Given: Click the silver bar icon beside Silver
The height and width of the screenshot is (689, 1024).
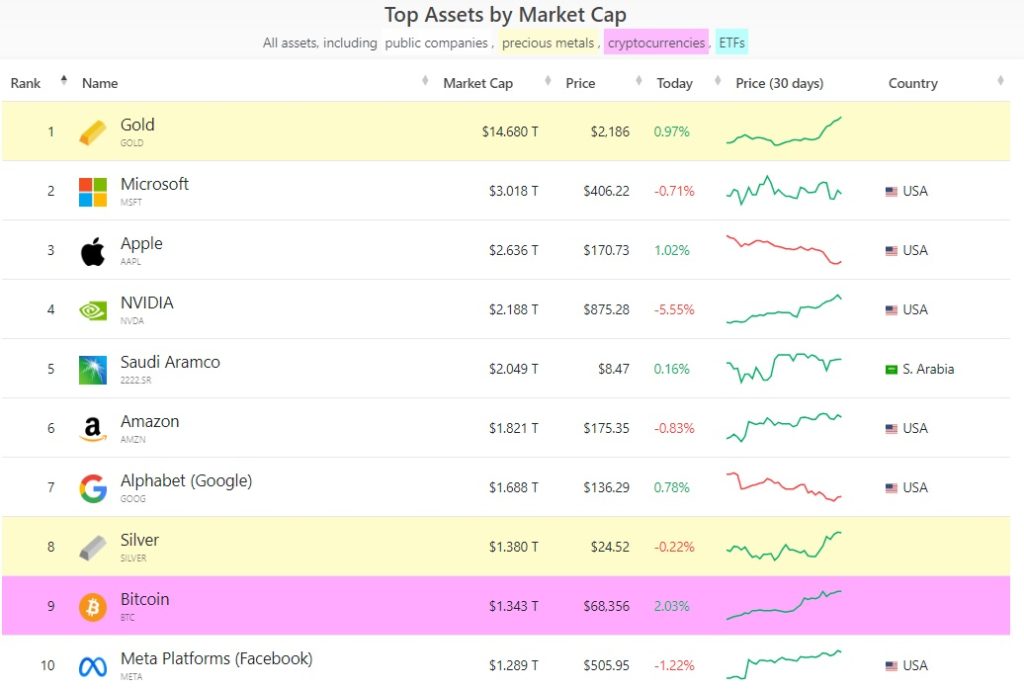Looking at the screenshot, I should [92, 546].
